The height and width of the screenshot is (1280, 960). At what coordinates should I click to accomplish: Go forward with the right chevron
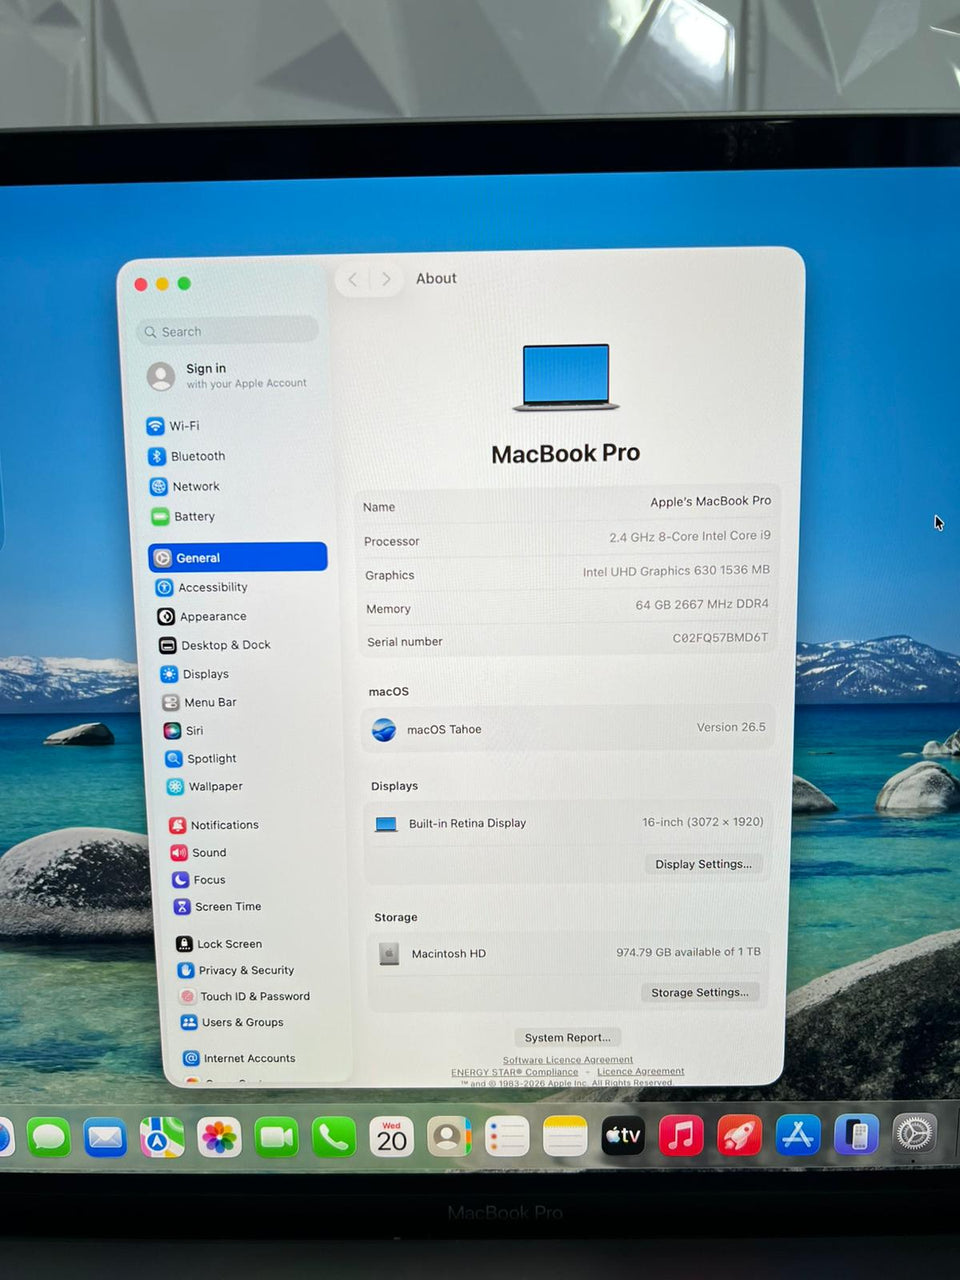[x=386, y=279]
